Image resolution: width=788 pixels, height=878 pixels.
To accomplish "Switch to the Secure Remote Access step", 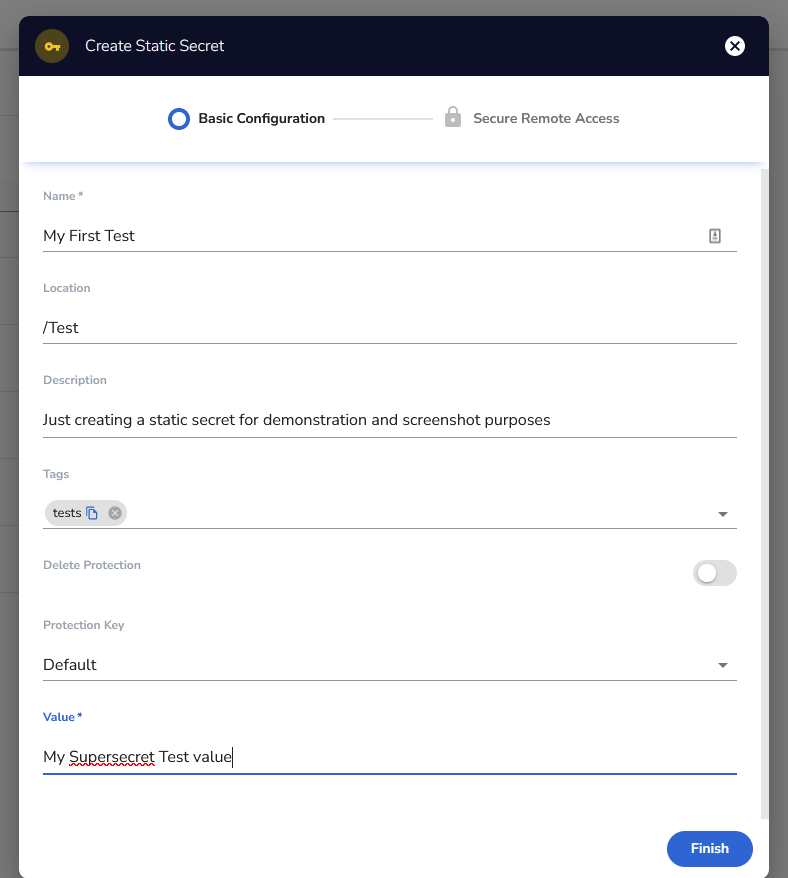I will click(546, 119).
